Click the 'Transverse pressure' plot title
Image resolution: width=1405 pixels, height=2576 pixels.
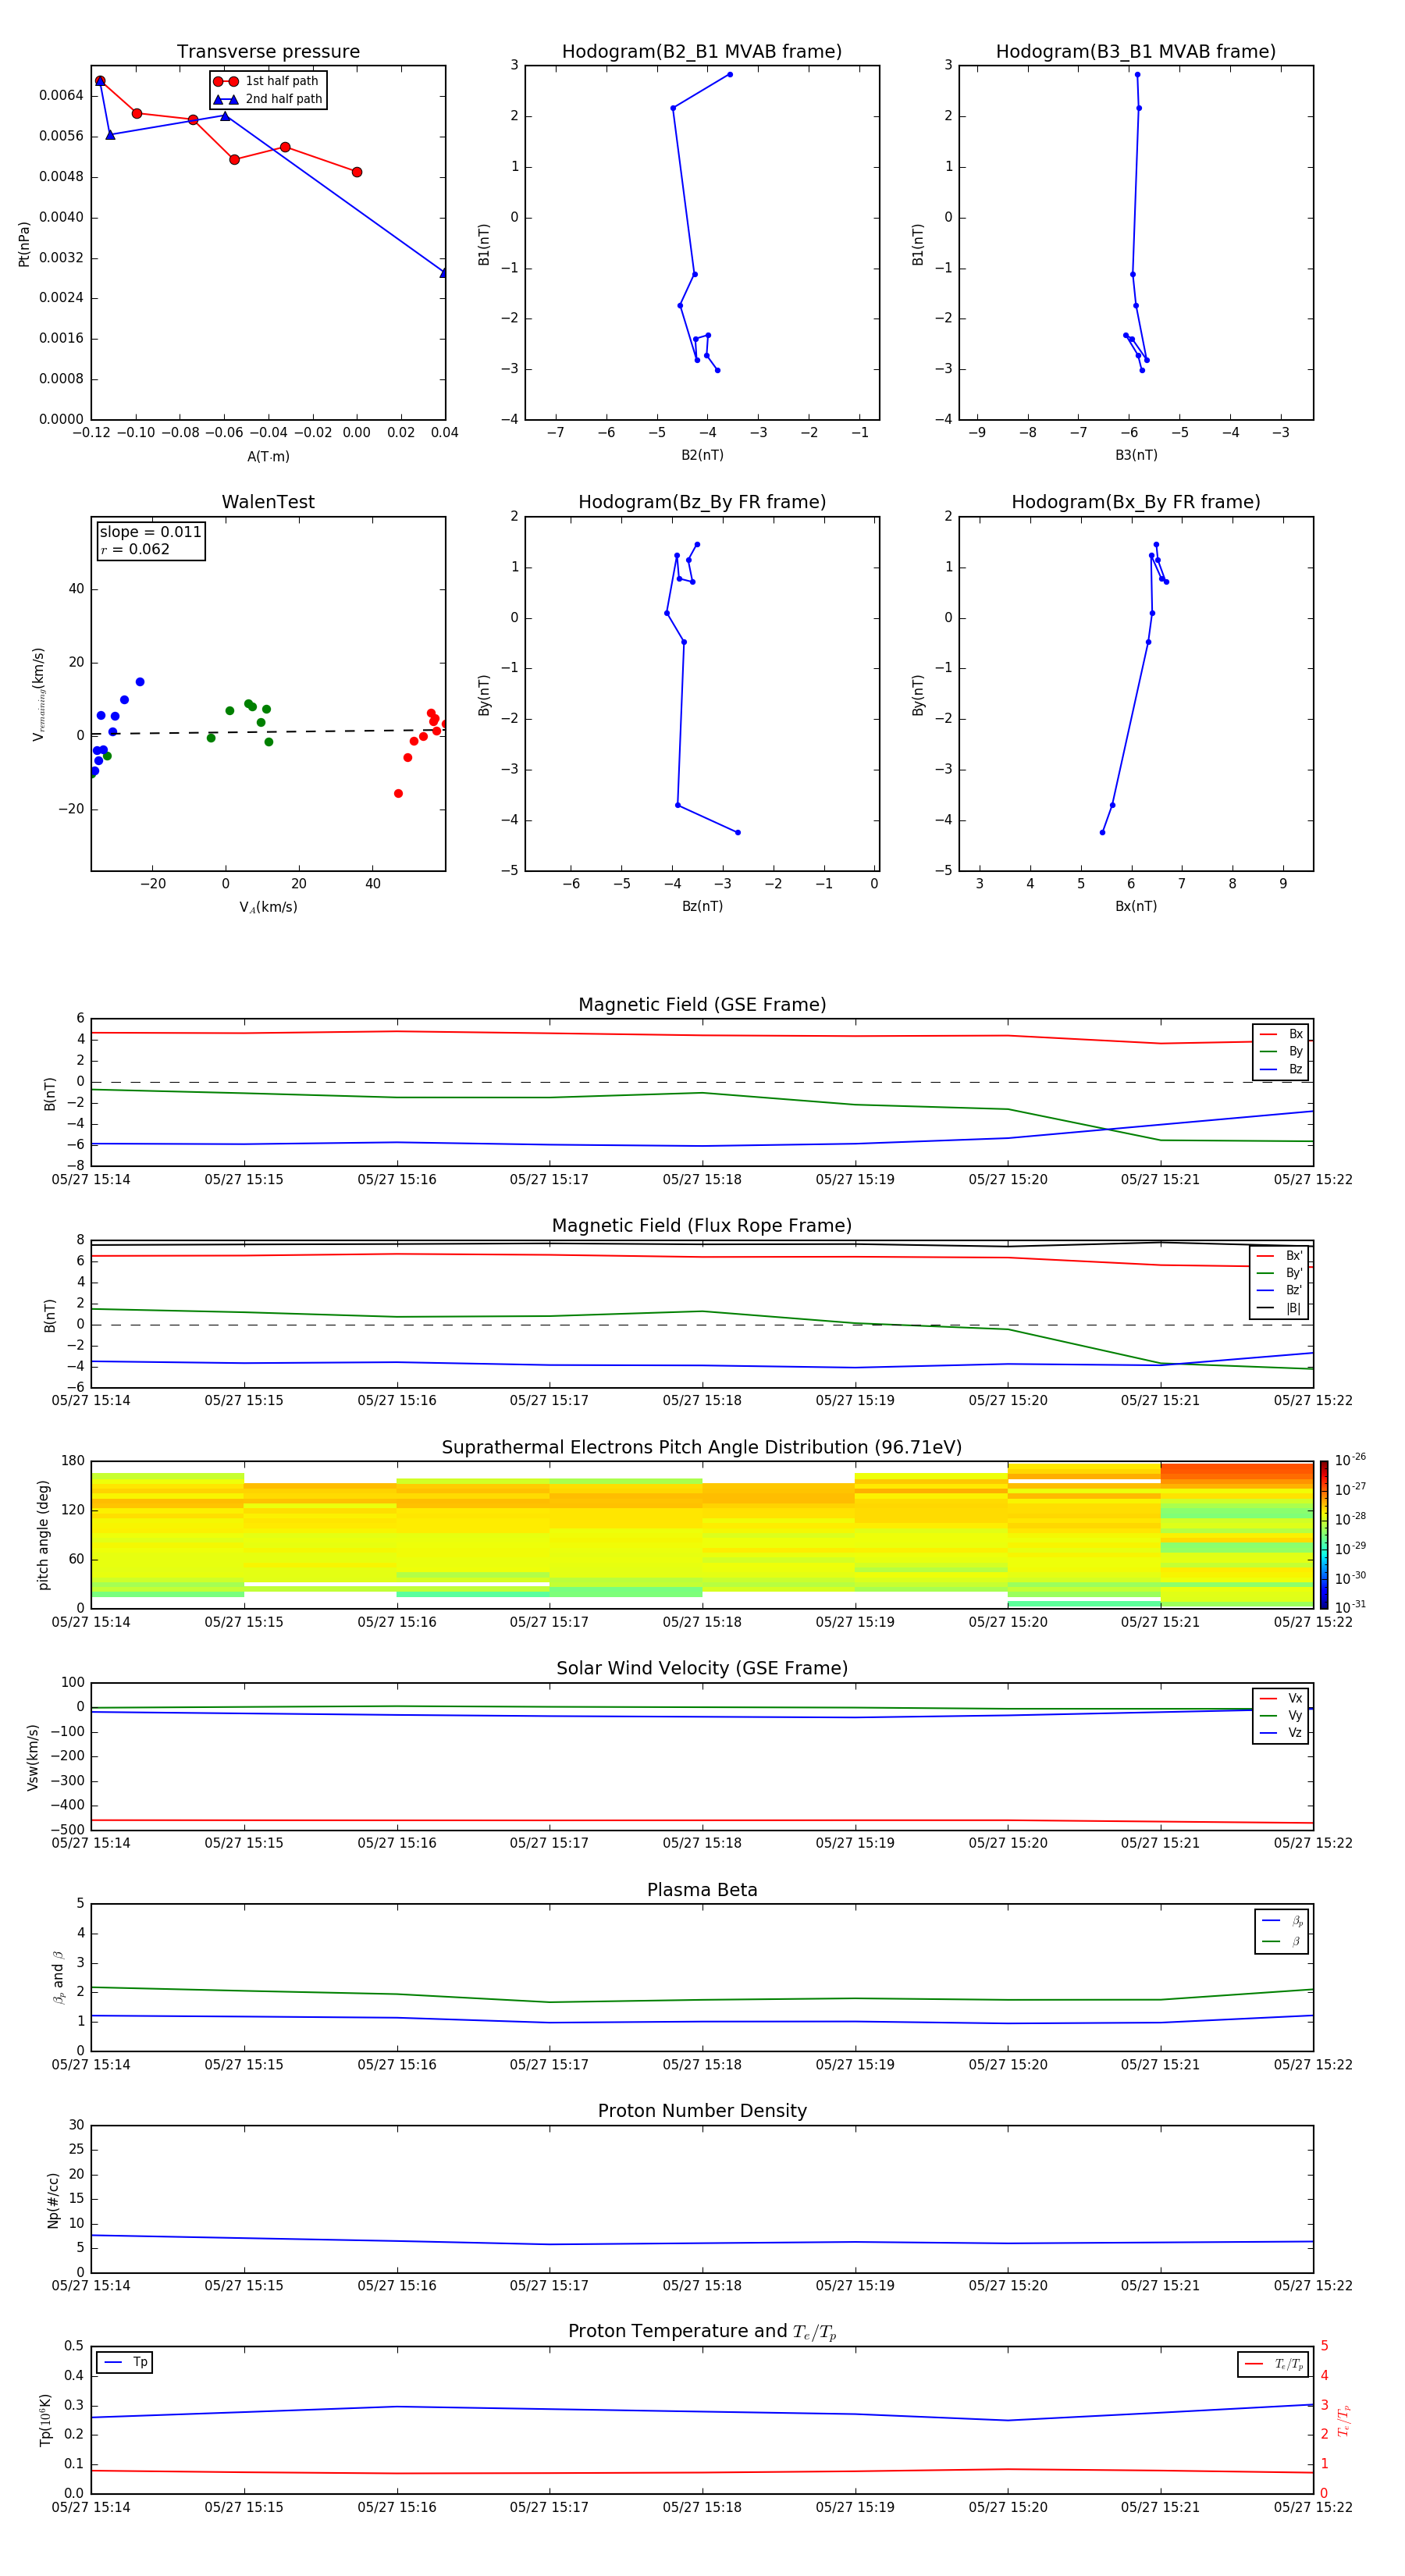point(268,52)
